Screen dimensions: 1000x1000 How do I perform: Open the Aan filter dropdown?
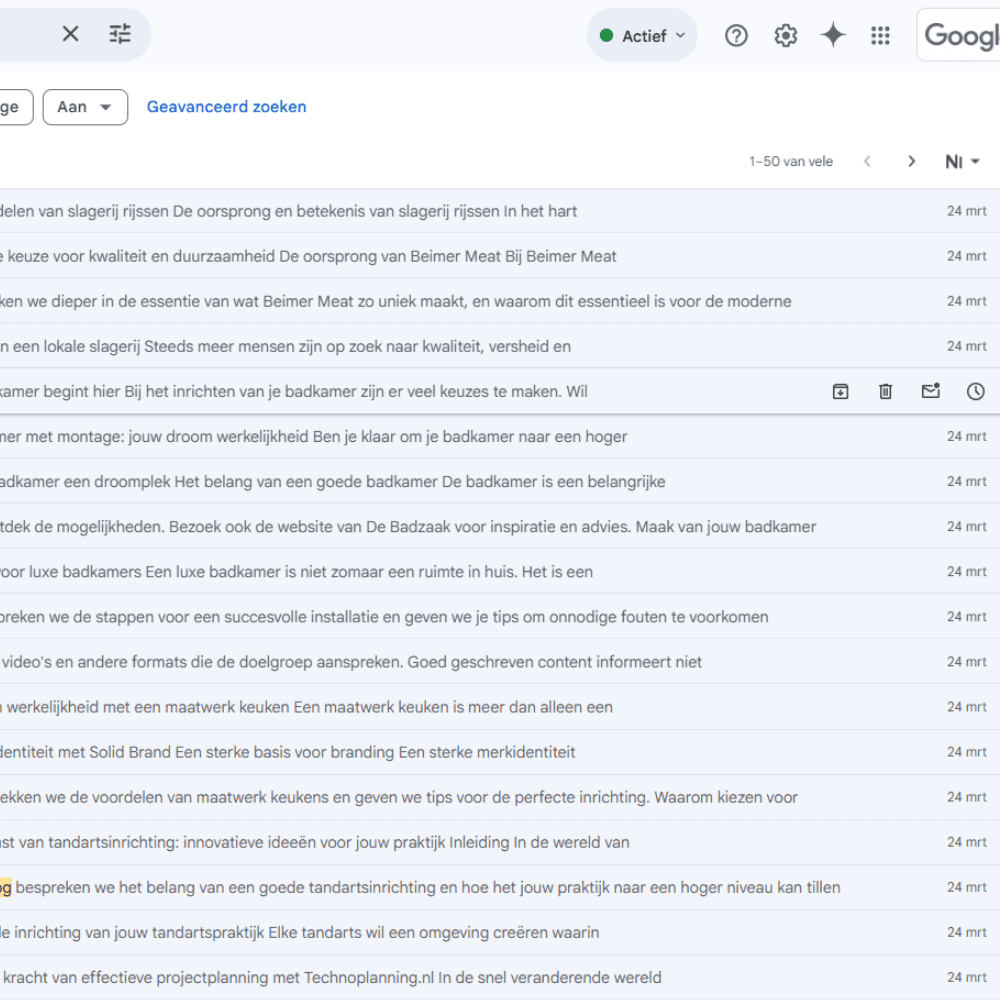tap(85, 107)
